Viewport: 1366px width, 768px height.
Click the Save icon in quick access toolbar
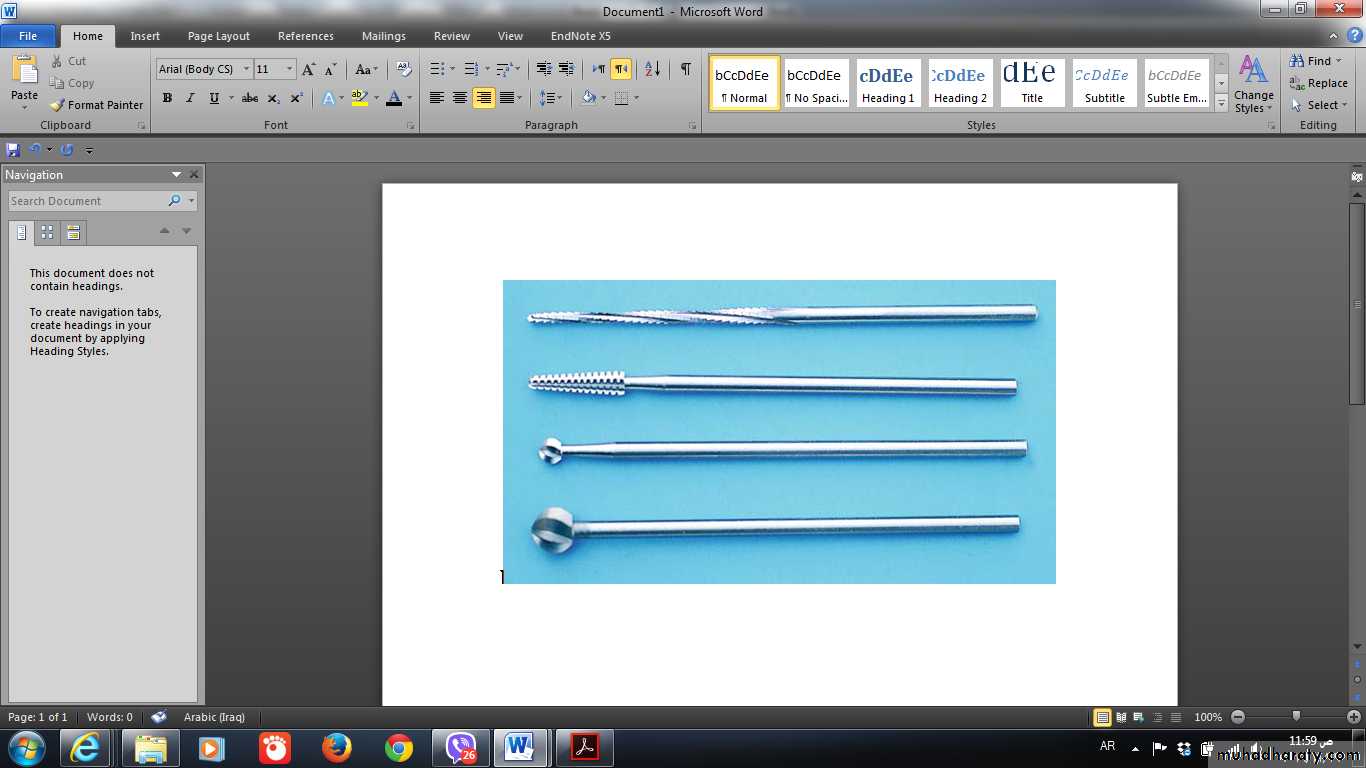coord(13,150)
